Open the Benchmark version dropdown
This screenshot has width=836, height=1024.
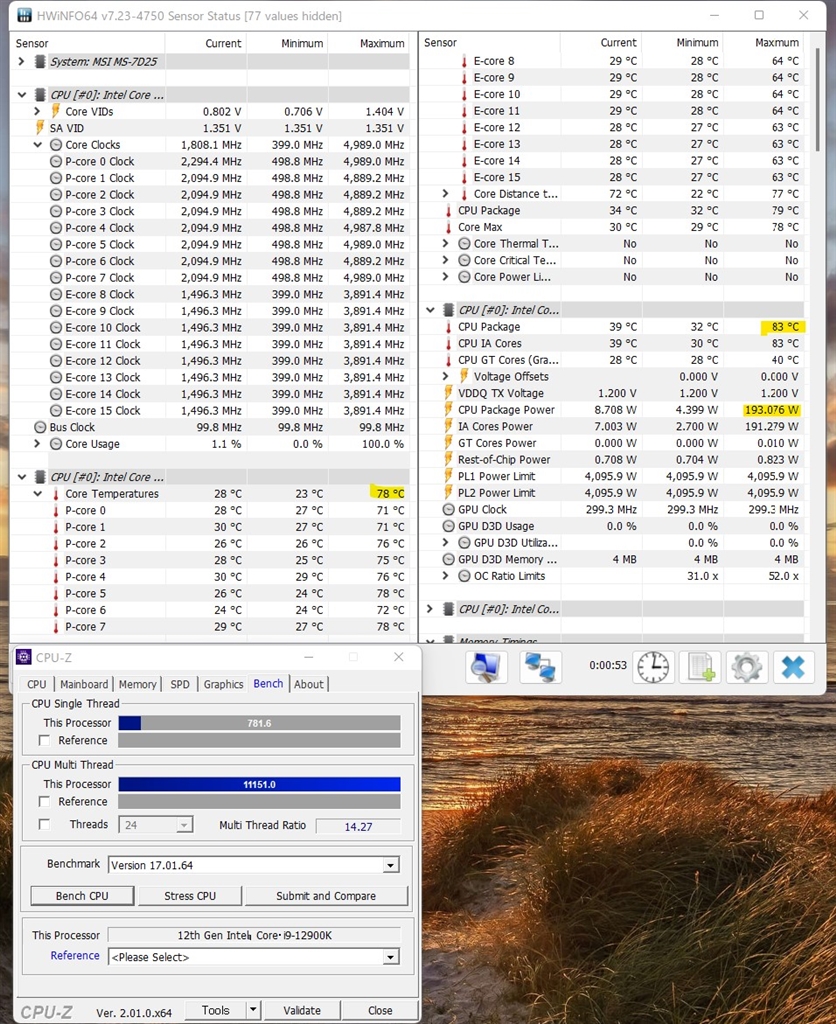click(x=391, y=865)
